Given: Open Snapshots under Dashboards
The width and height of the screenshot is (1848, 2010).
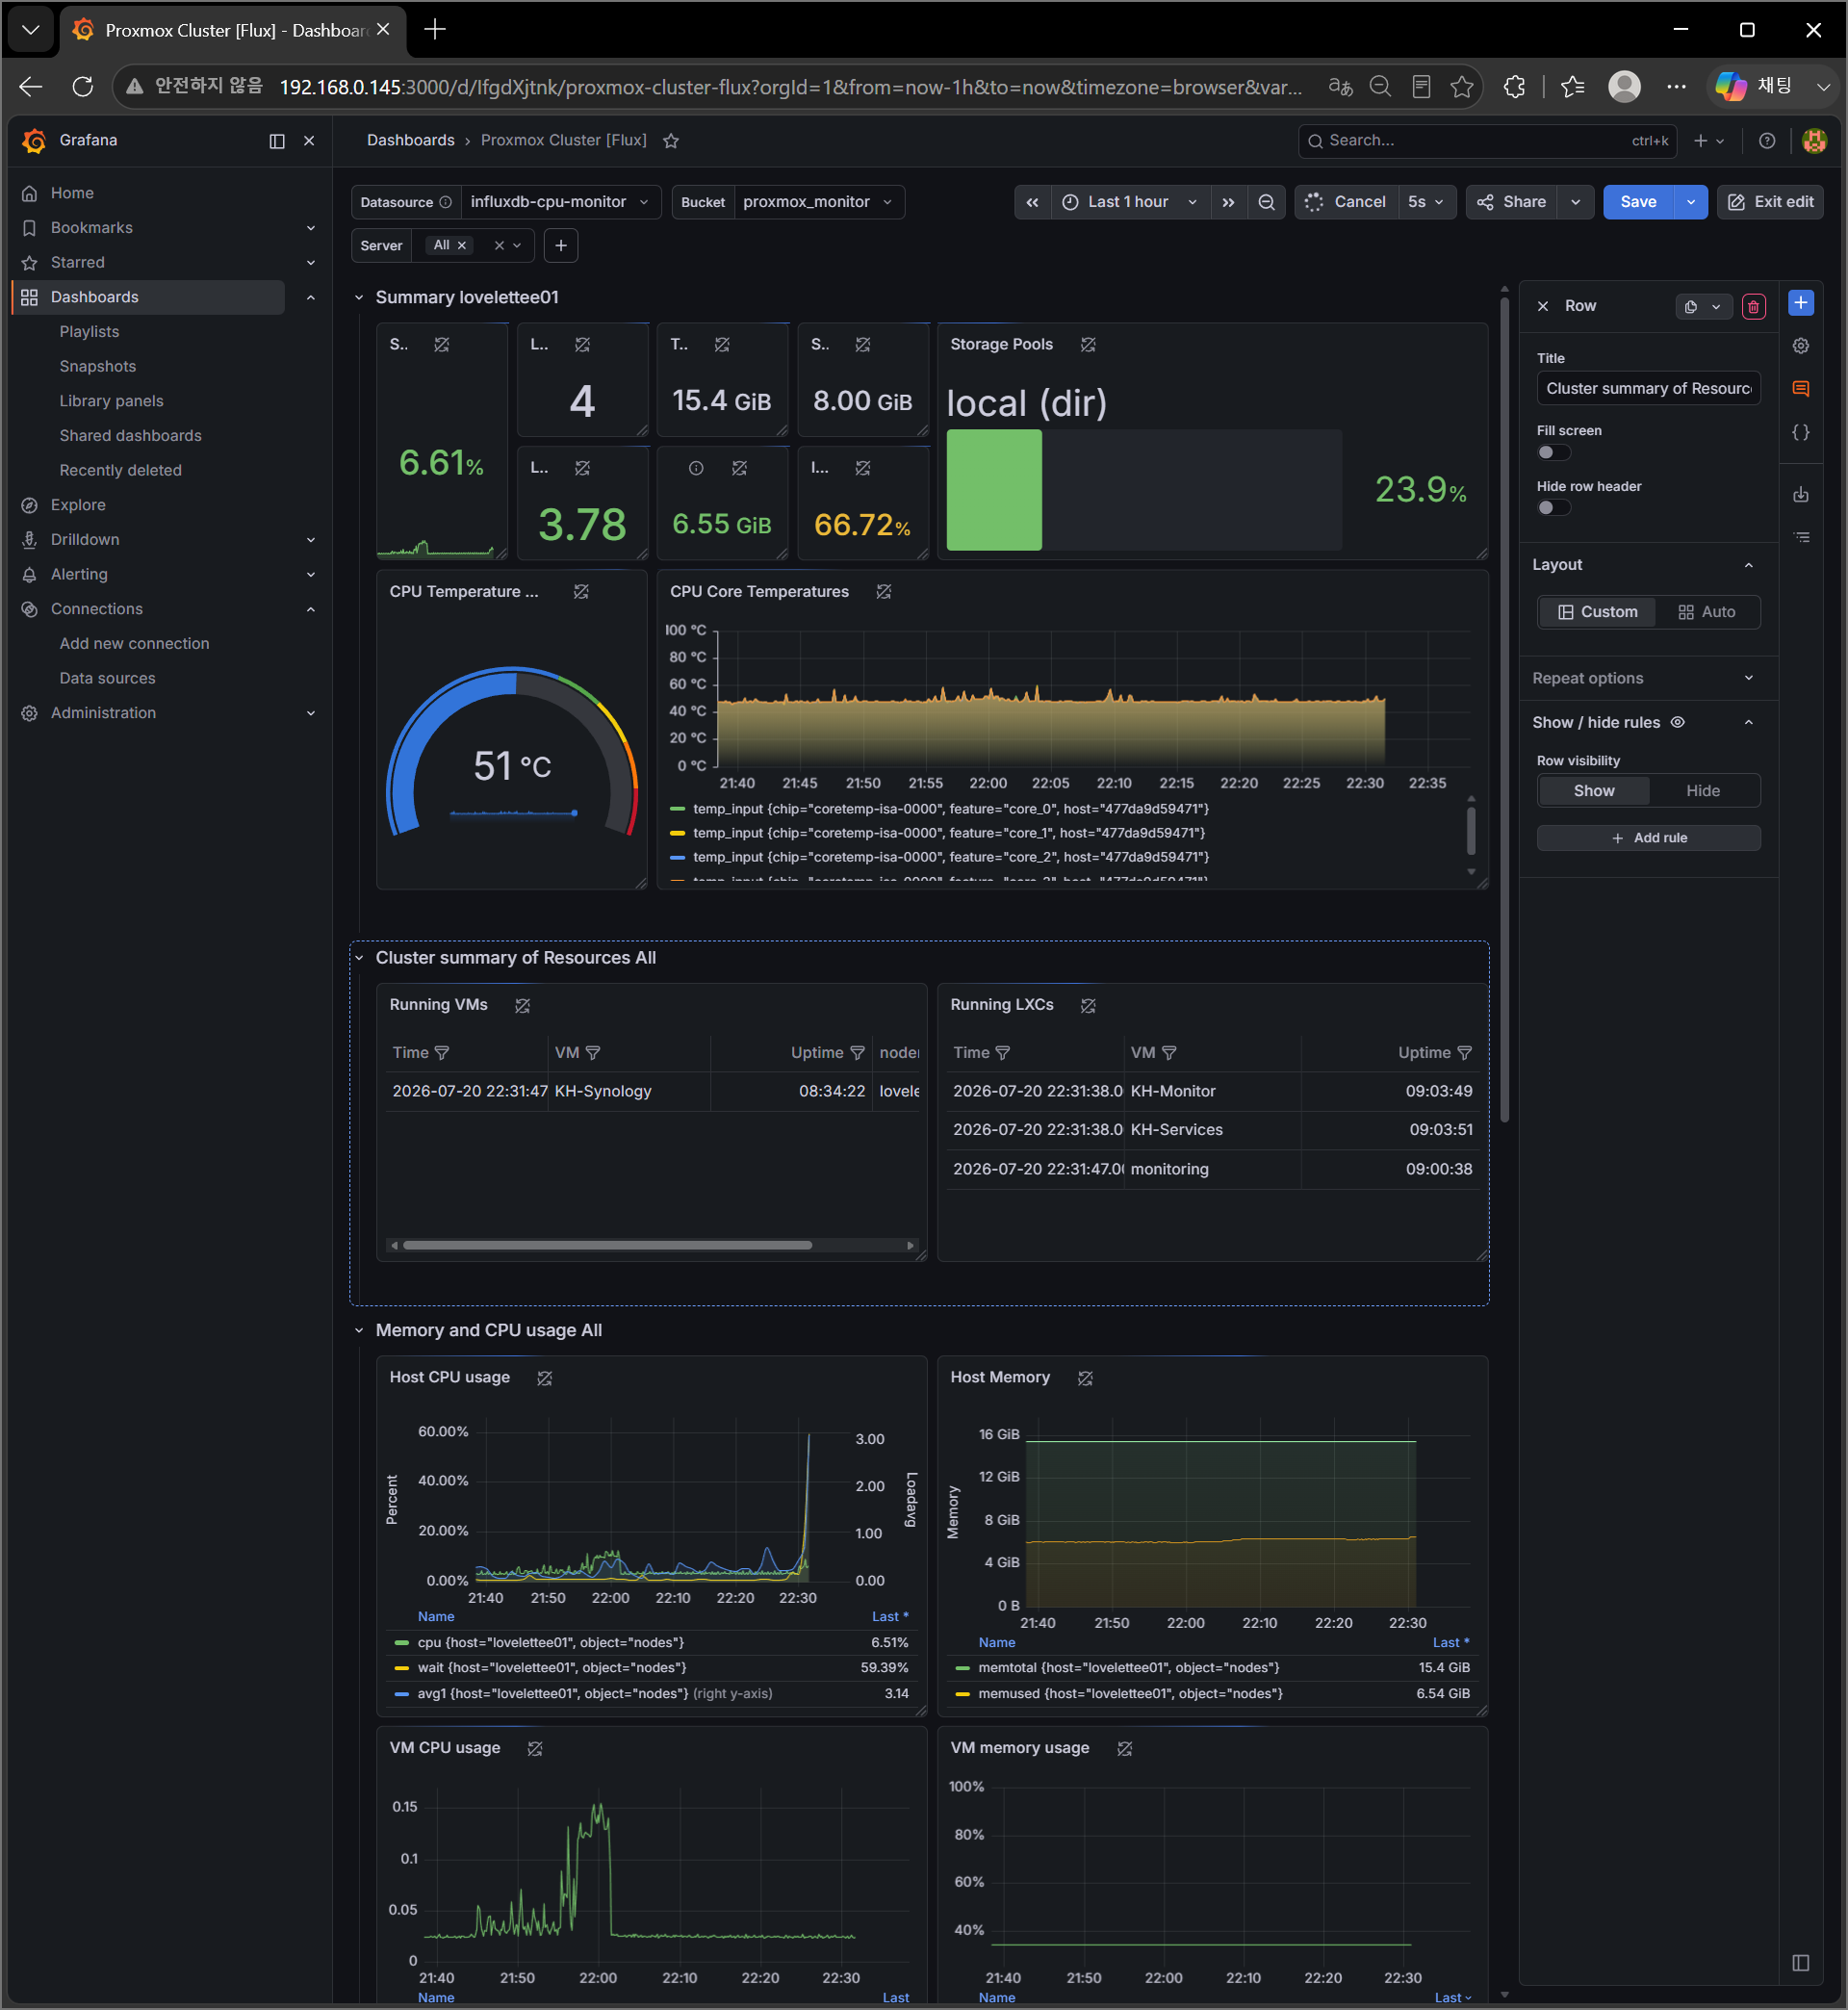Looking at the screenshot, I should (x=98, y=367).
